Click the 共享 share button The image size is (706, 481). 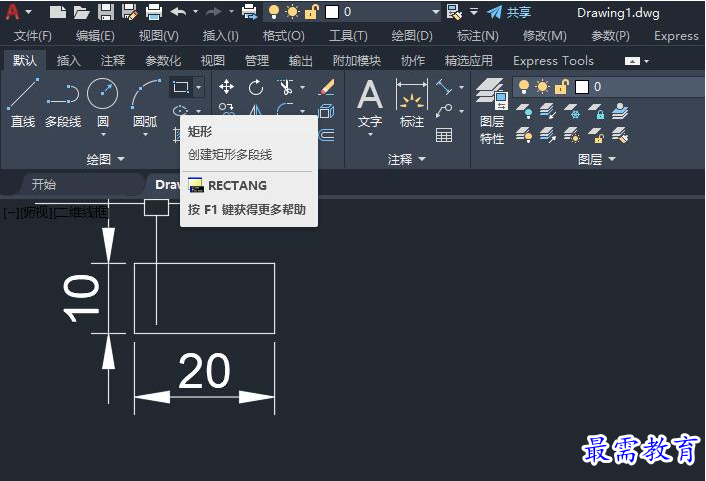click(509, 12)
